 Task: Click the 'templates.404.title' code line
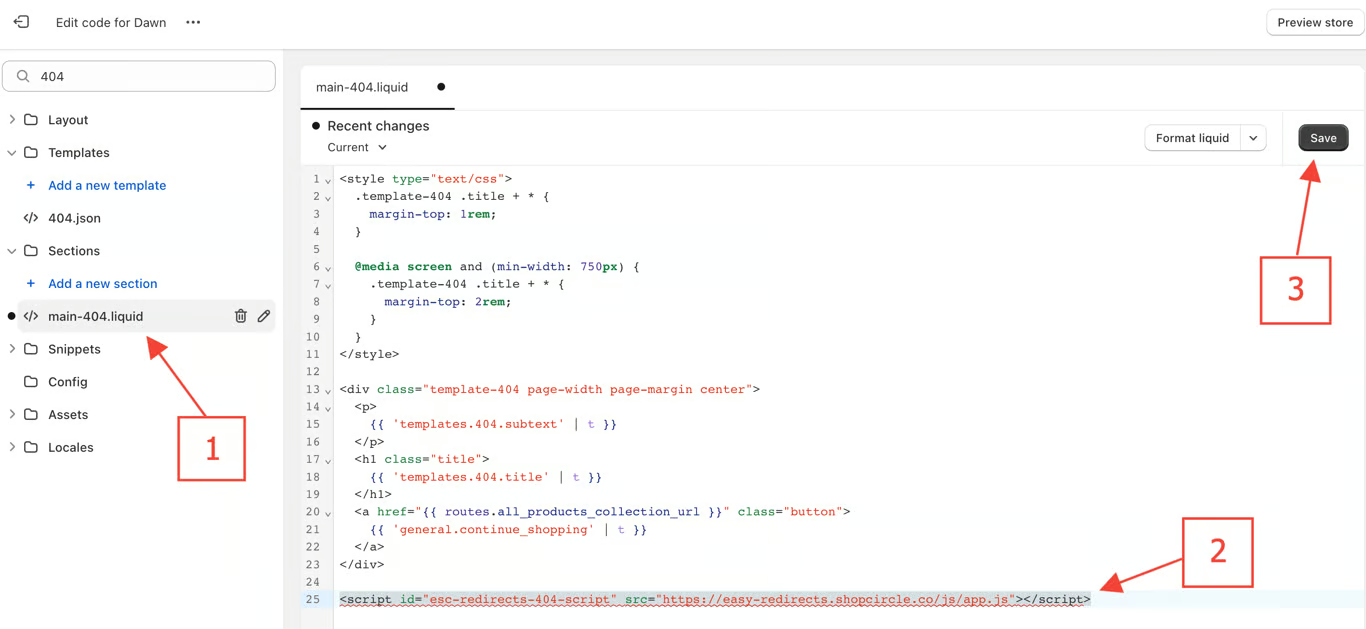coord(486,477)
